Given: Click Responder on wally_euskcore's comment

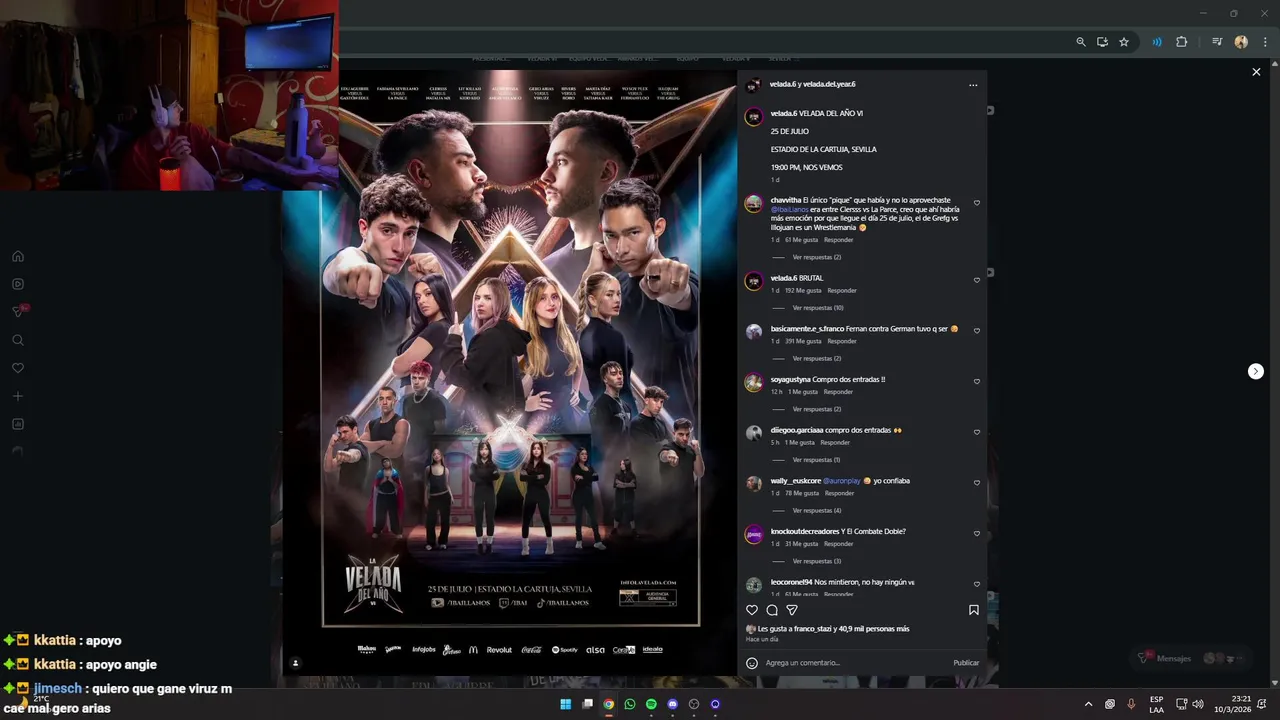Looking at the screenshot, I should point(839,493).
